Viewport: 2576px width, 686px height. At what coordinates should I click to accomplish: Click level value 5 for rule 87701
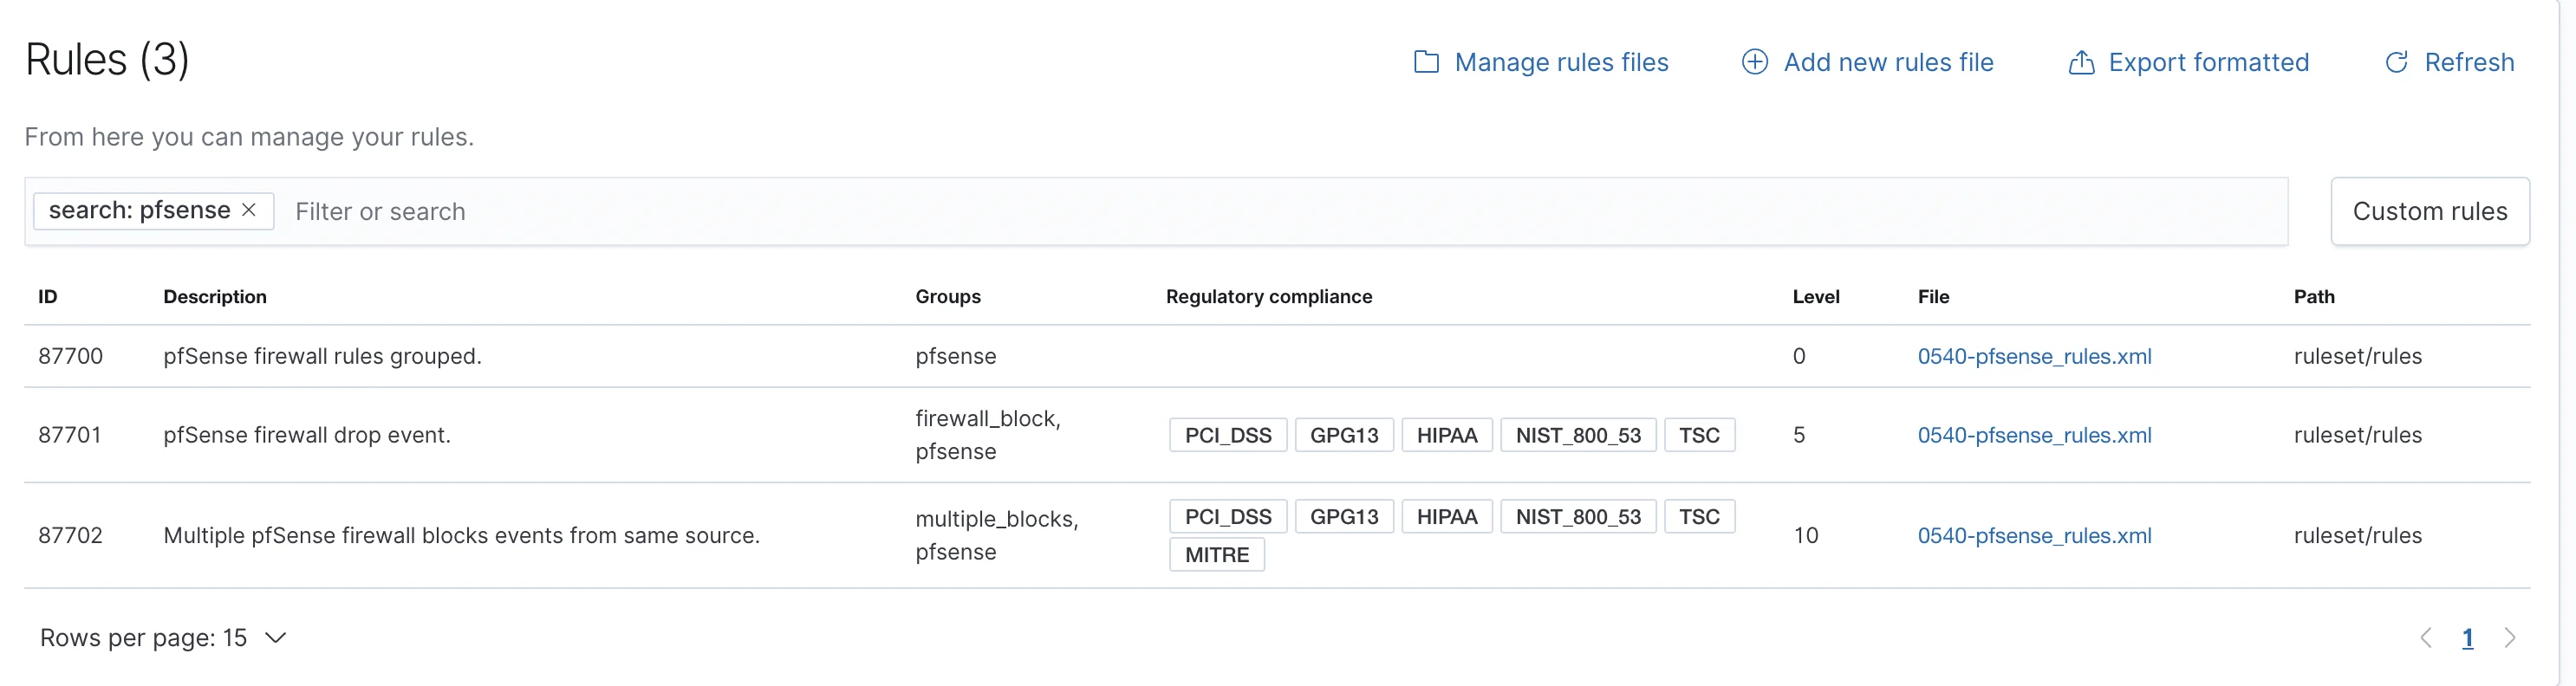click(x=1799, y=435)
